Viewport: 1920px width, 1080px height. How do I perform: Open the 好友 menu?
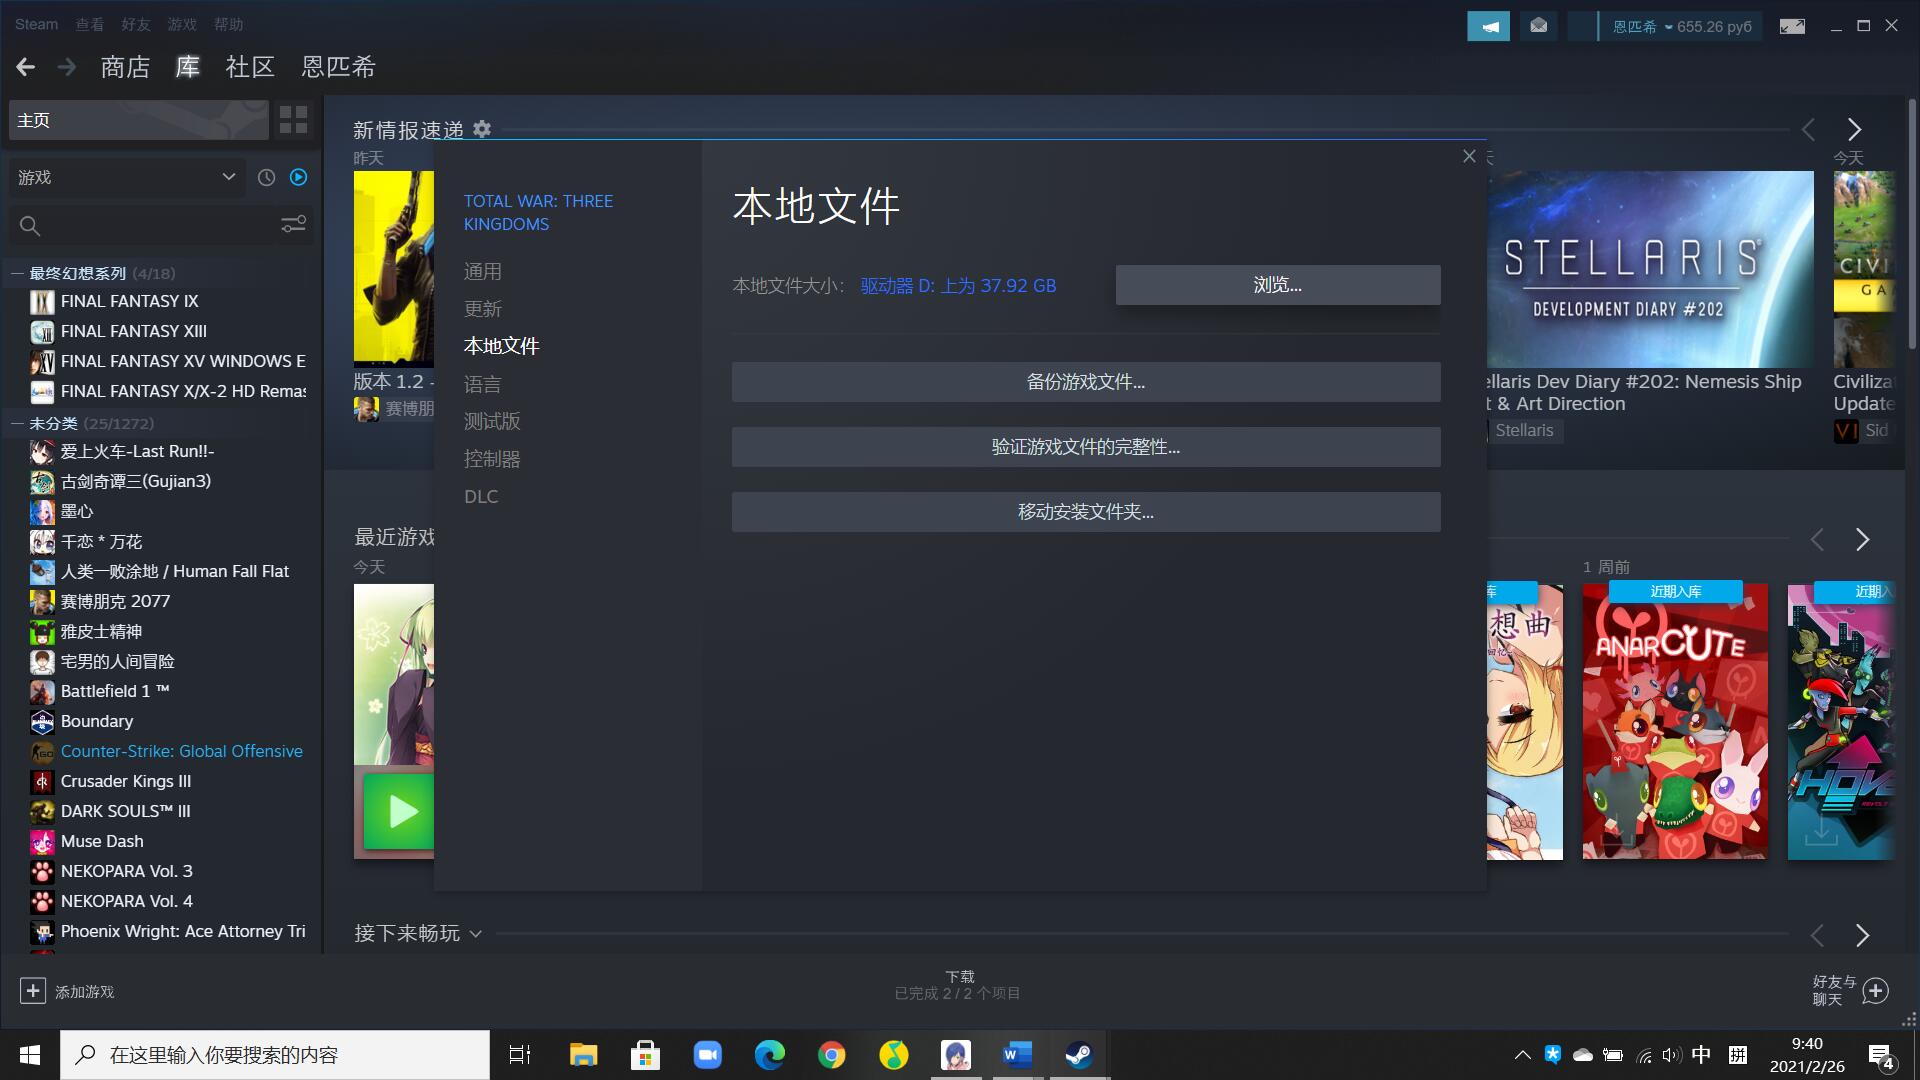pos(136,24)
